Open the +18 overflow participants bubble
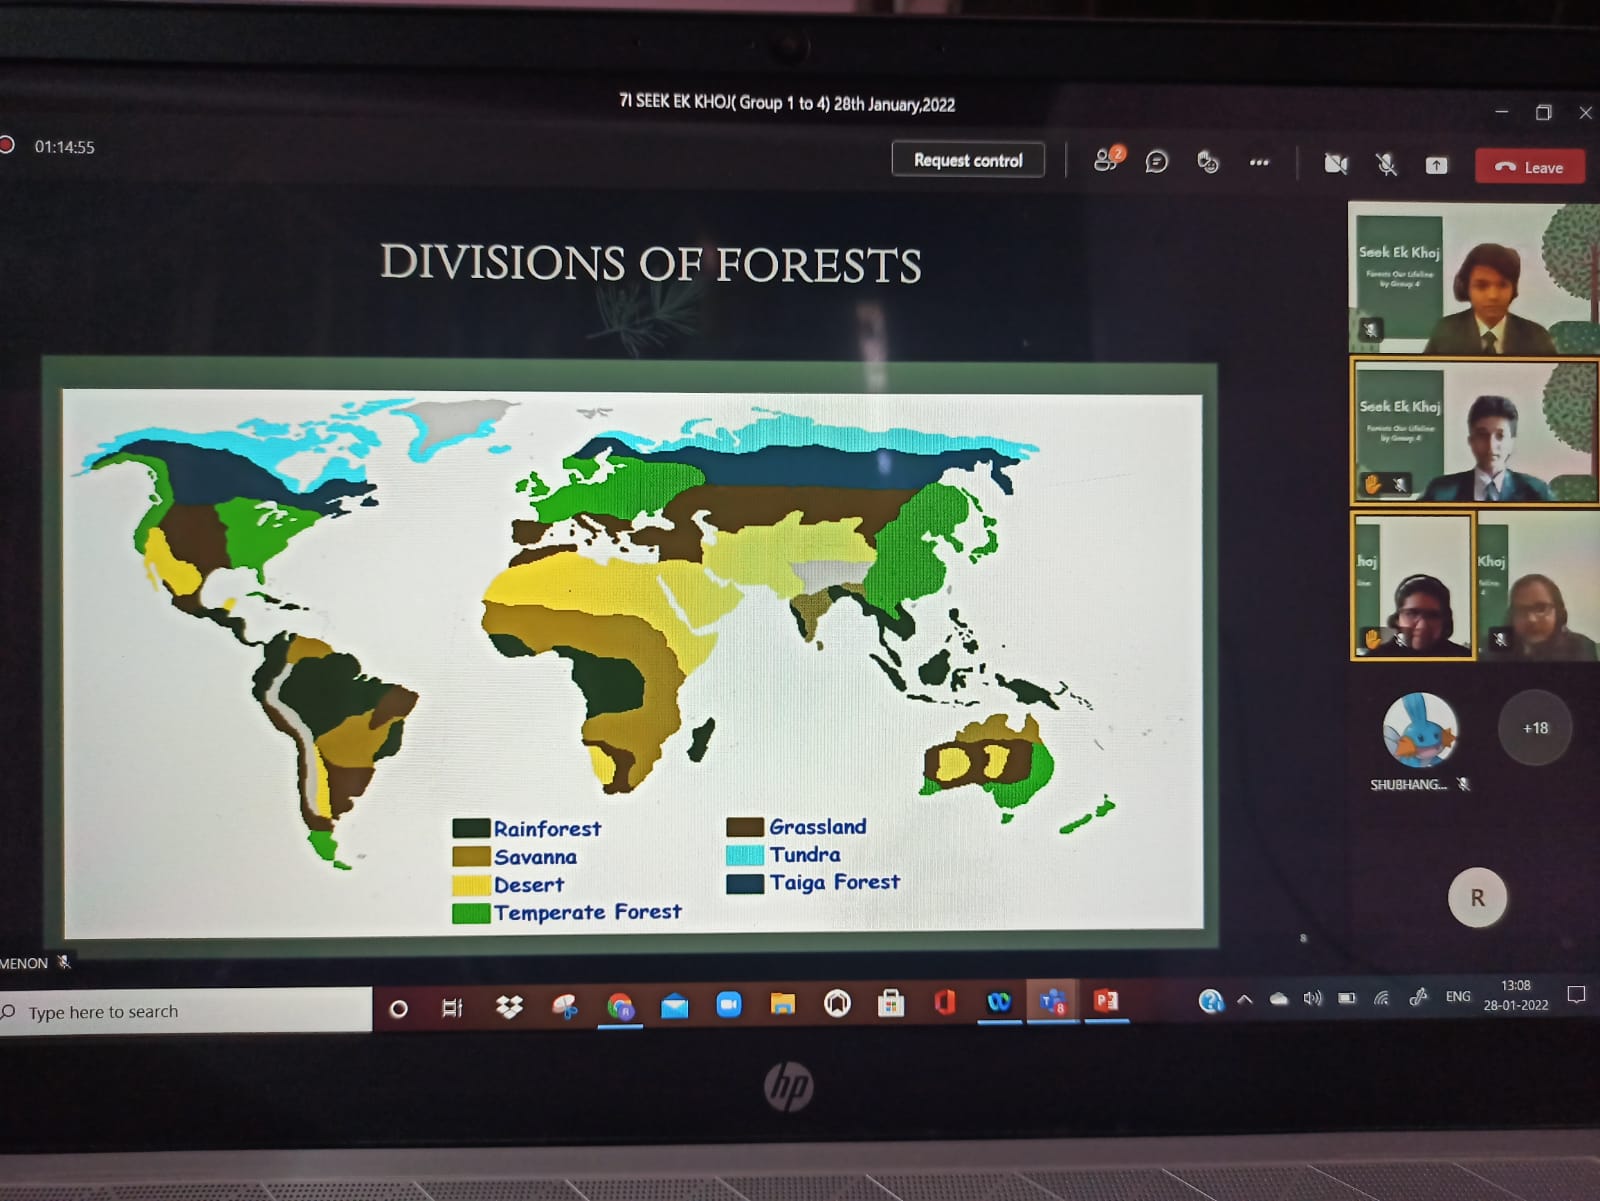Viewport: 1600px width, 1201px height. tap(1535, 728)
